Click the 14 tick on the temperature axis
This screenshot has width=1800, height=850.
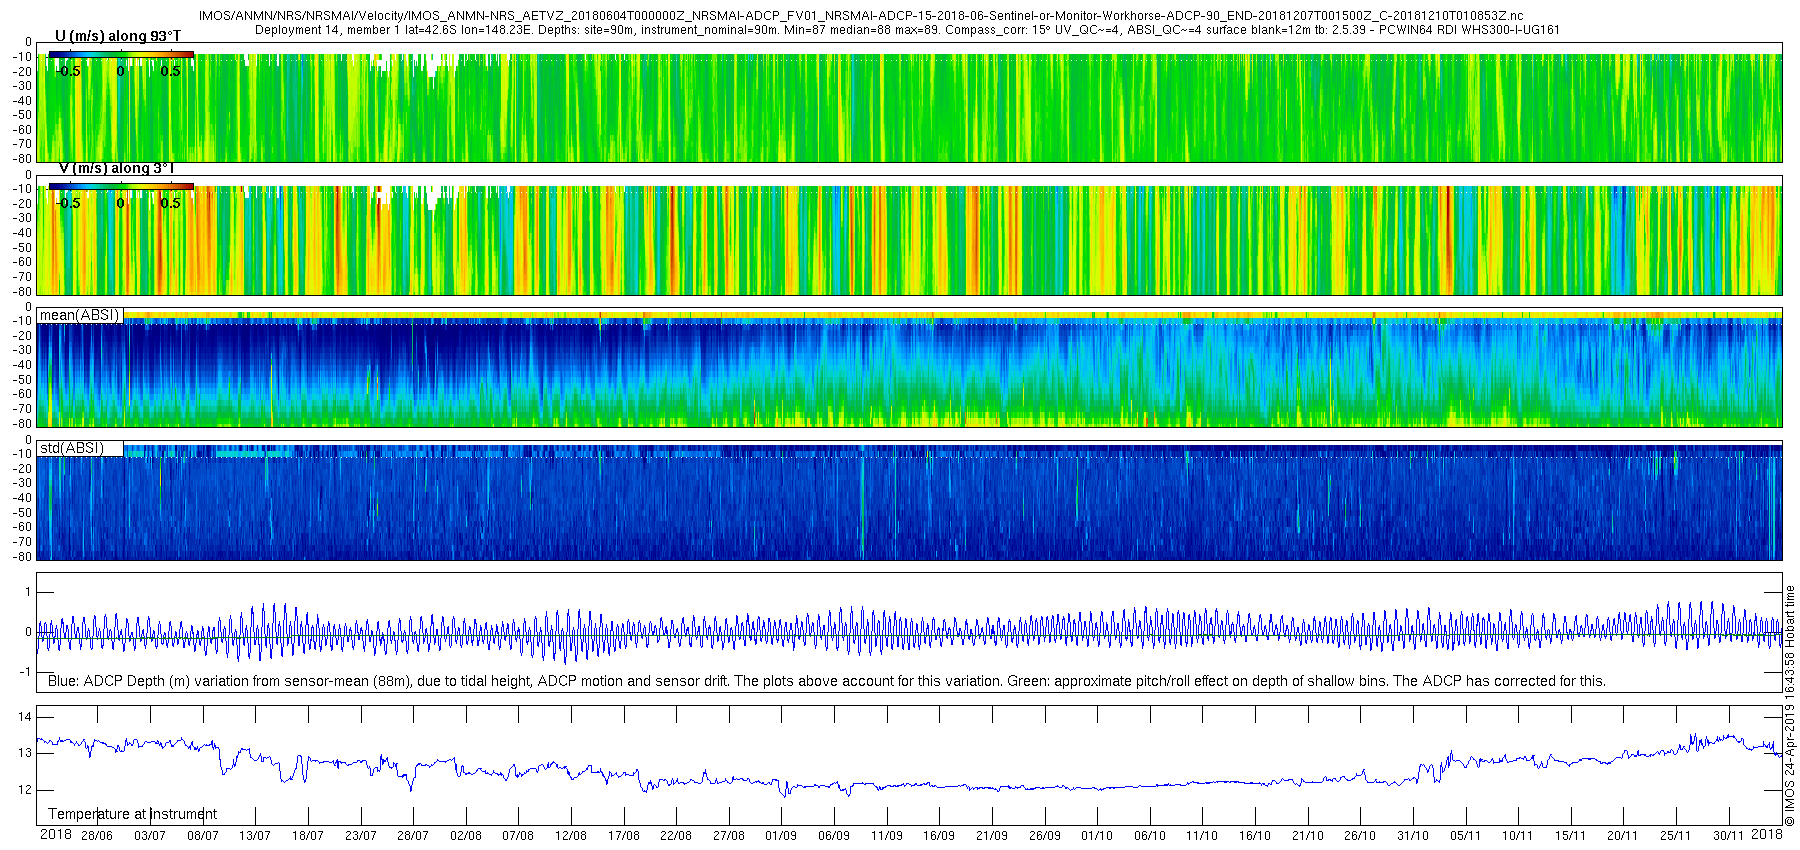click(x=25, y=717)
